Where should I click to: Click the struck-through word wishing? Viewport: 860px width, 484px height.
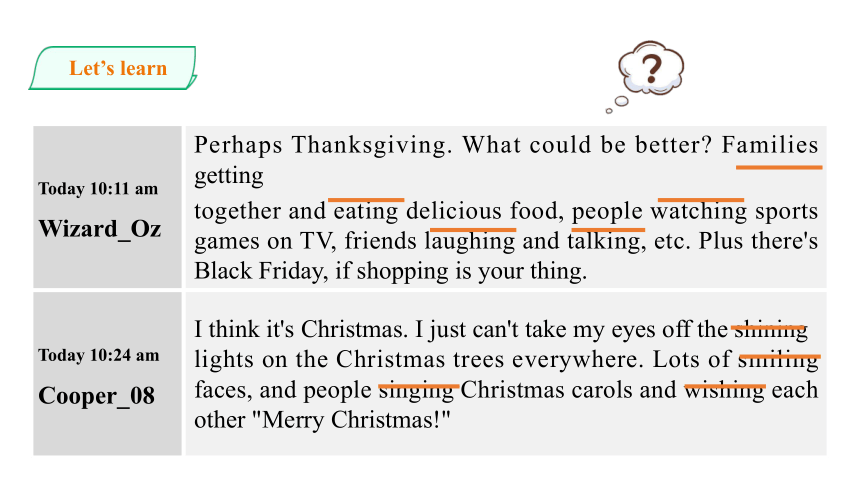pos(725,390)
